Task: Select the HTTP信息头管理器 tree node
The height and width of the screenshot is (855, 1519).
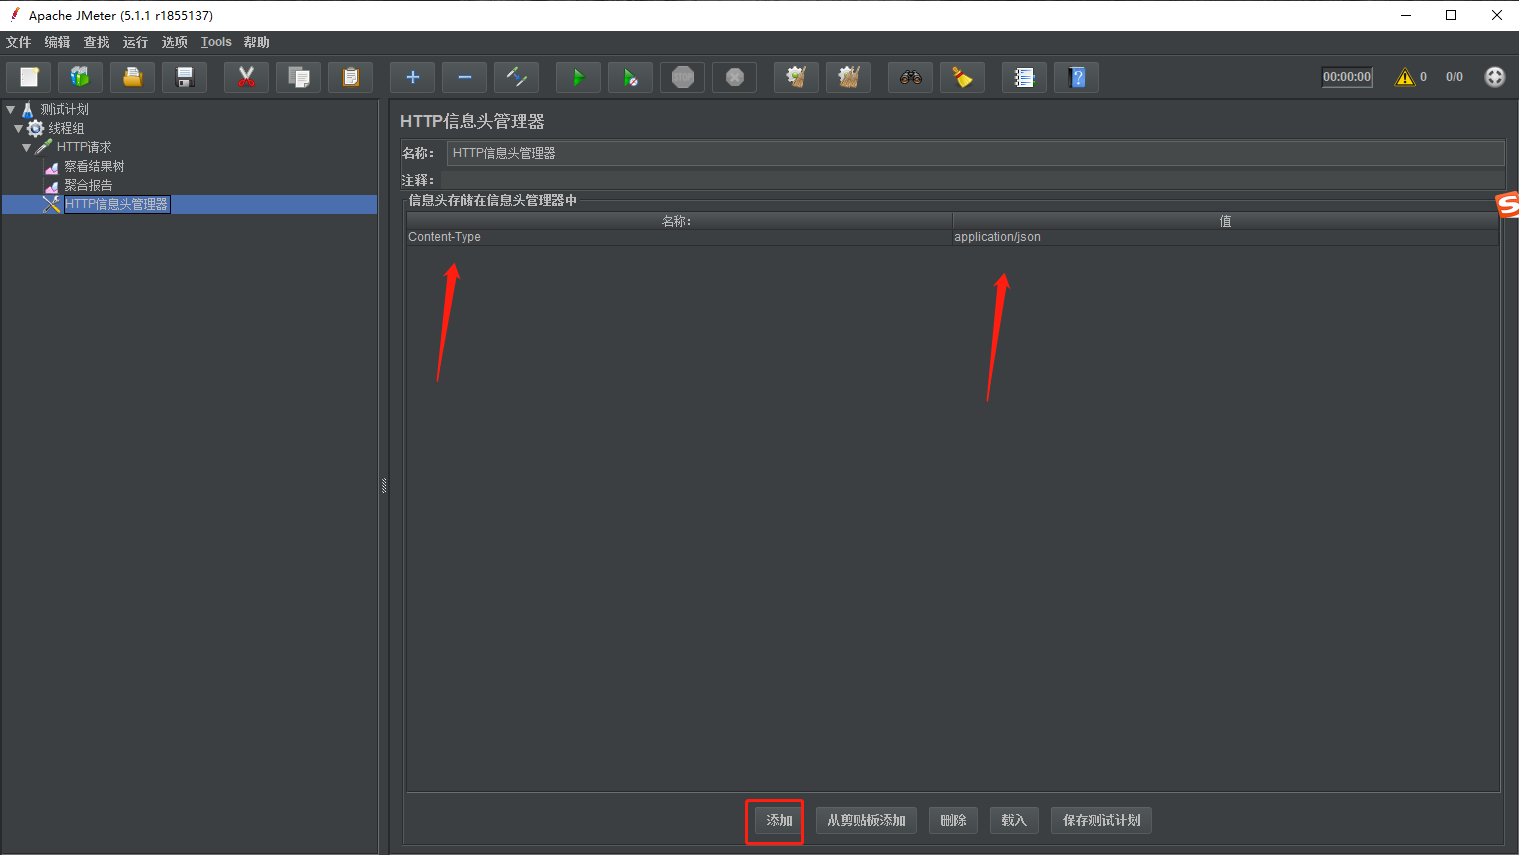Action: (x=116, y=204)
